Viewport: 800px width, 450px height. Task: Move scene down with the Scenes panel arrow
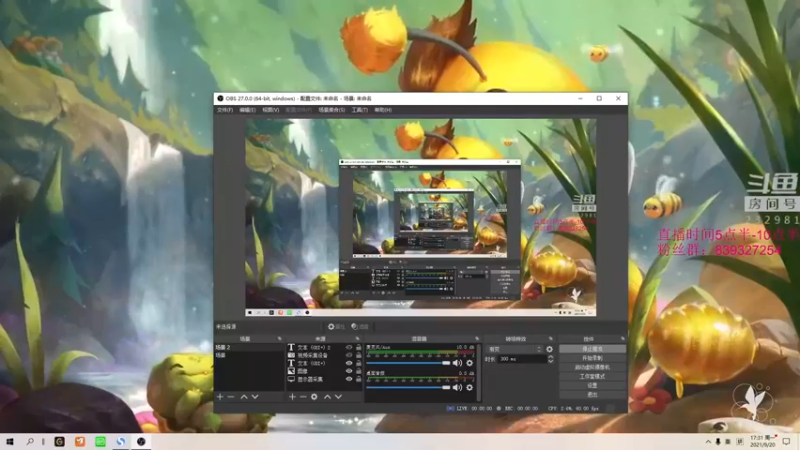(x=255, y=396)
